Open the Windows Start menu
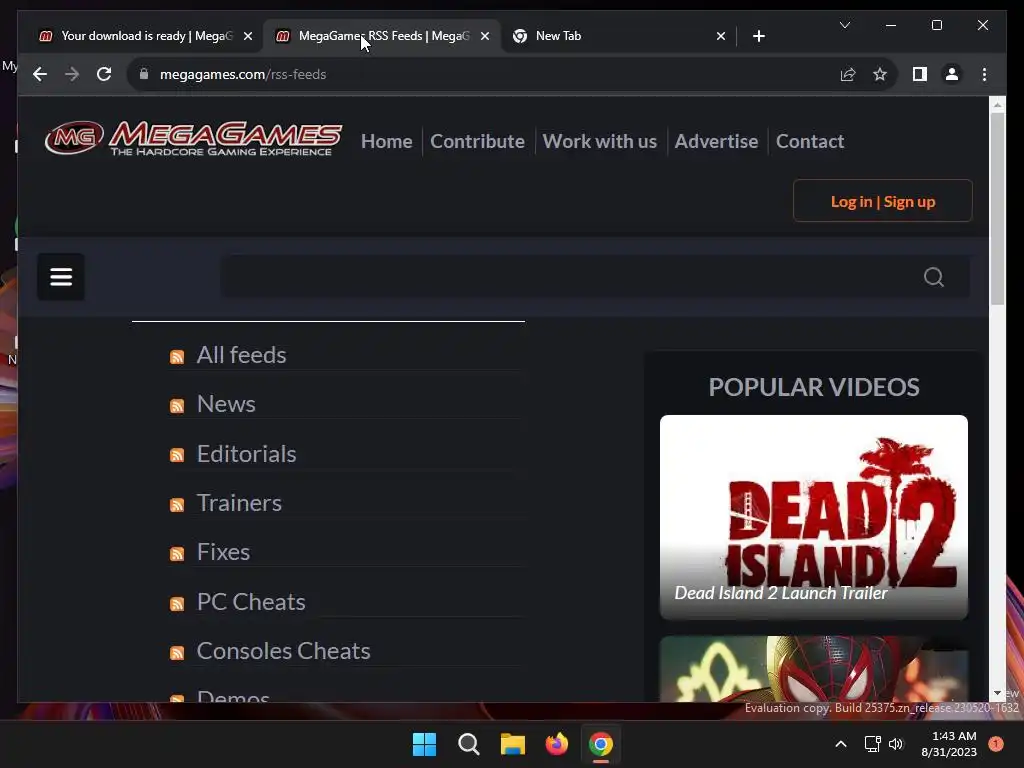Viewport: 1024px width, 768px height. pos(424,744)
